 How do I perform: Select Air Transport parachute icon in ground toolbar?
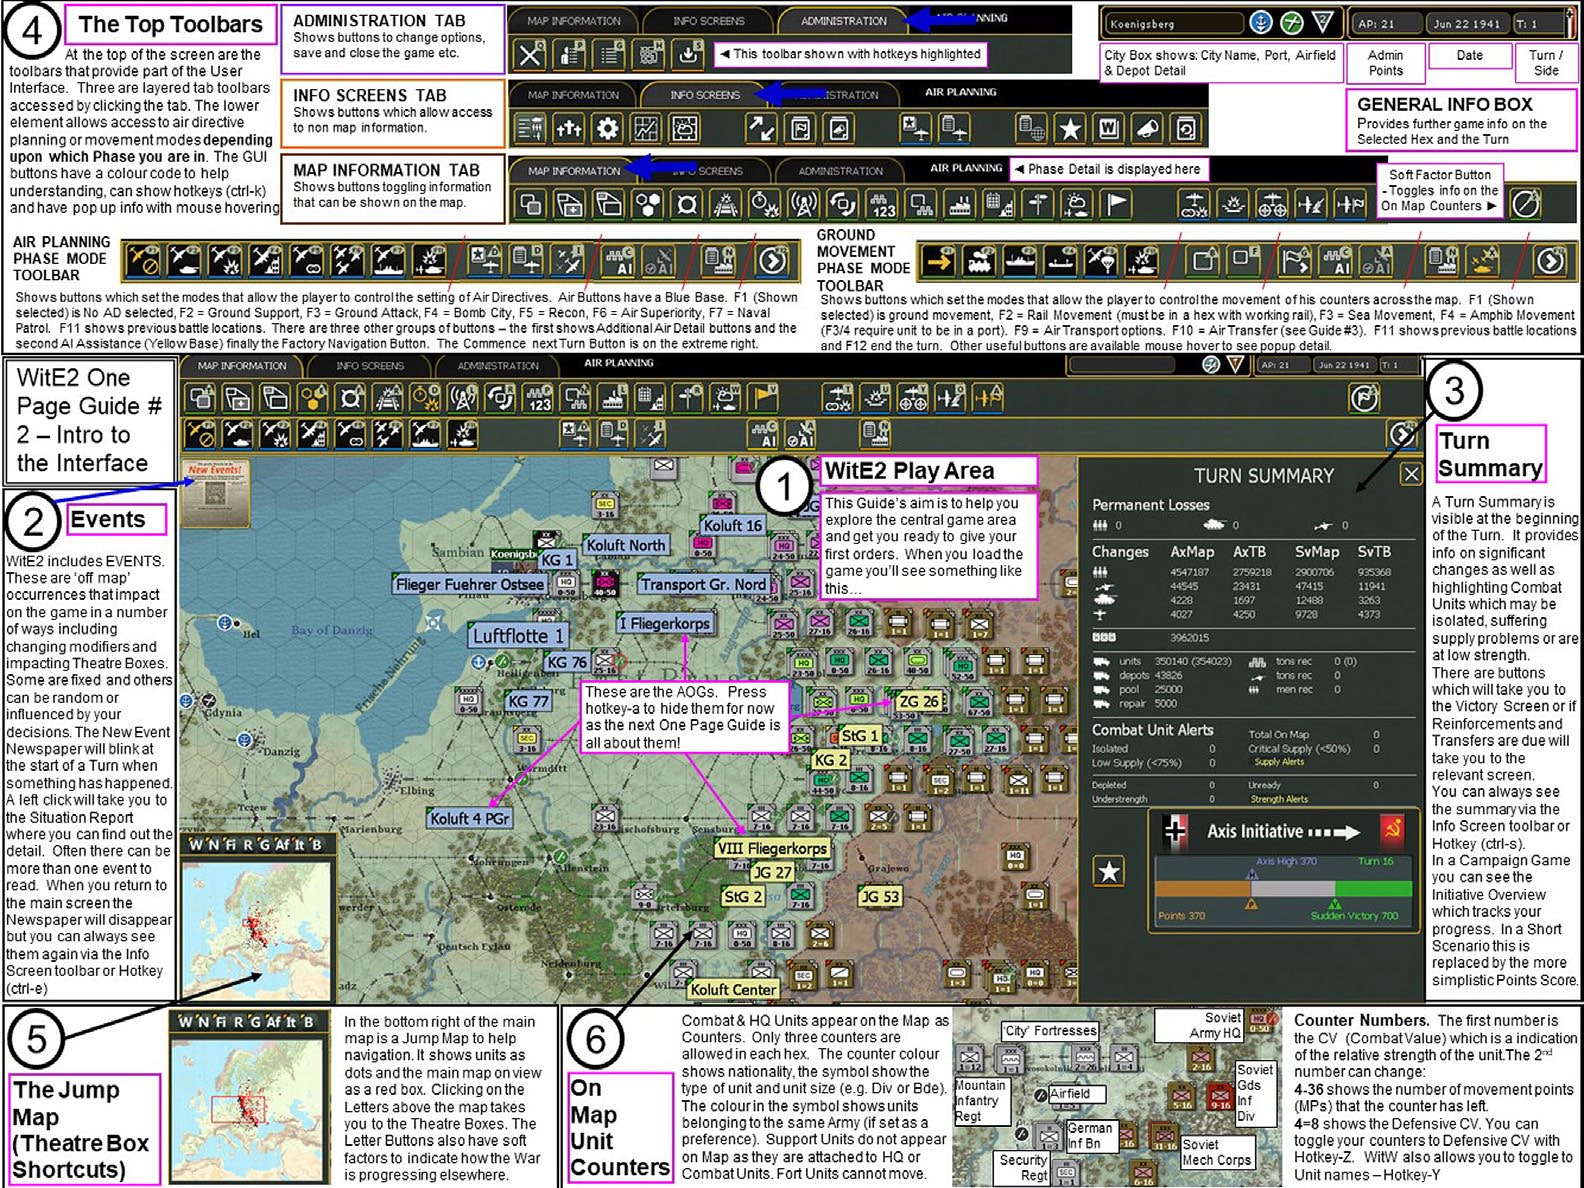point(1101,262)
